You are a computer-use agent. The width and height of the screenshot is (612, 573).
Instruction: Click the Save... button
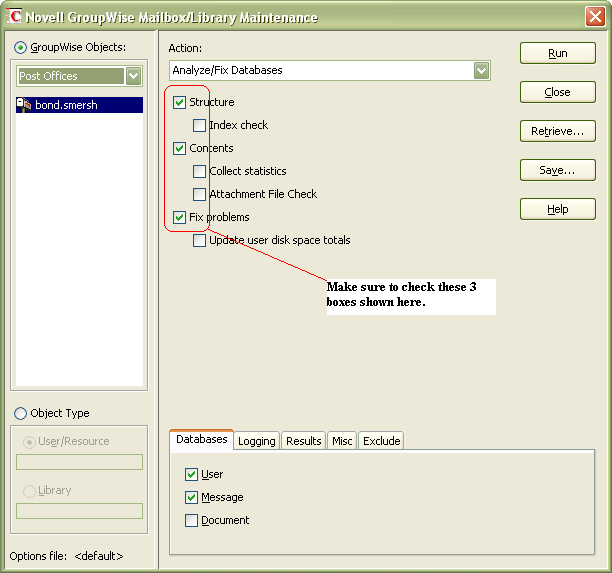click(558, 170)
